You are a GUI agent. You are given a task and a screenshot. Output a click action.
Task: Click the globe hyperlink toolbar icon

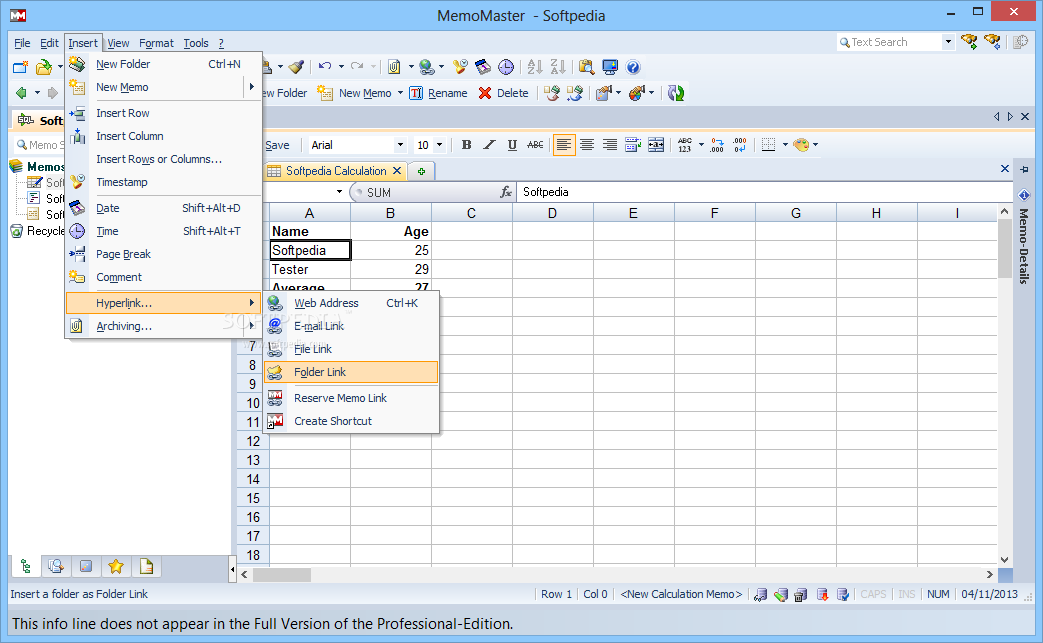(427, 66)
